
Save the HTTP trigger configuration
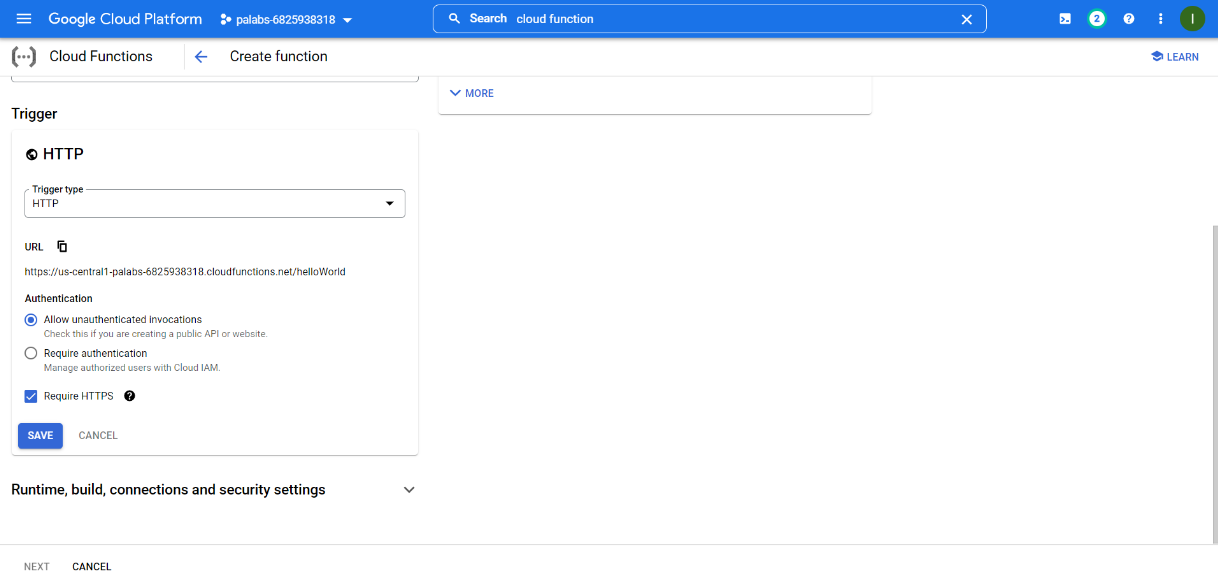(x=40, y=435)
